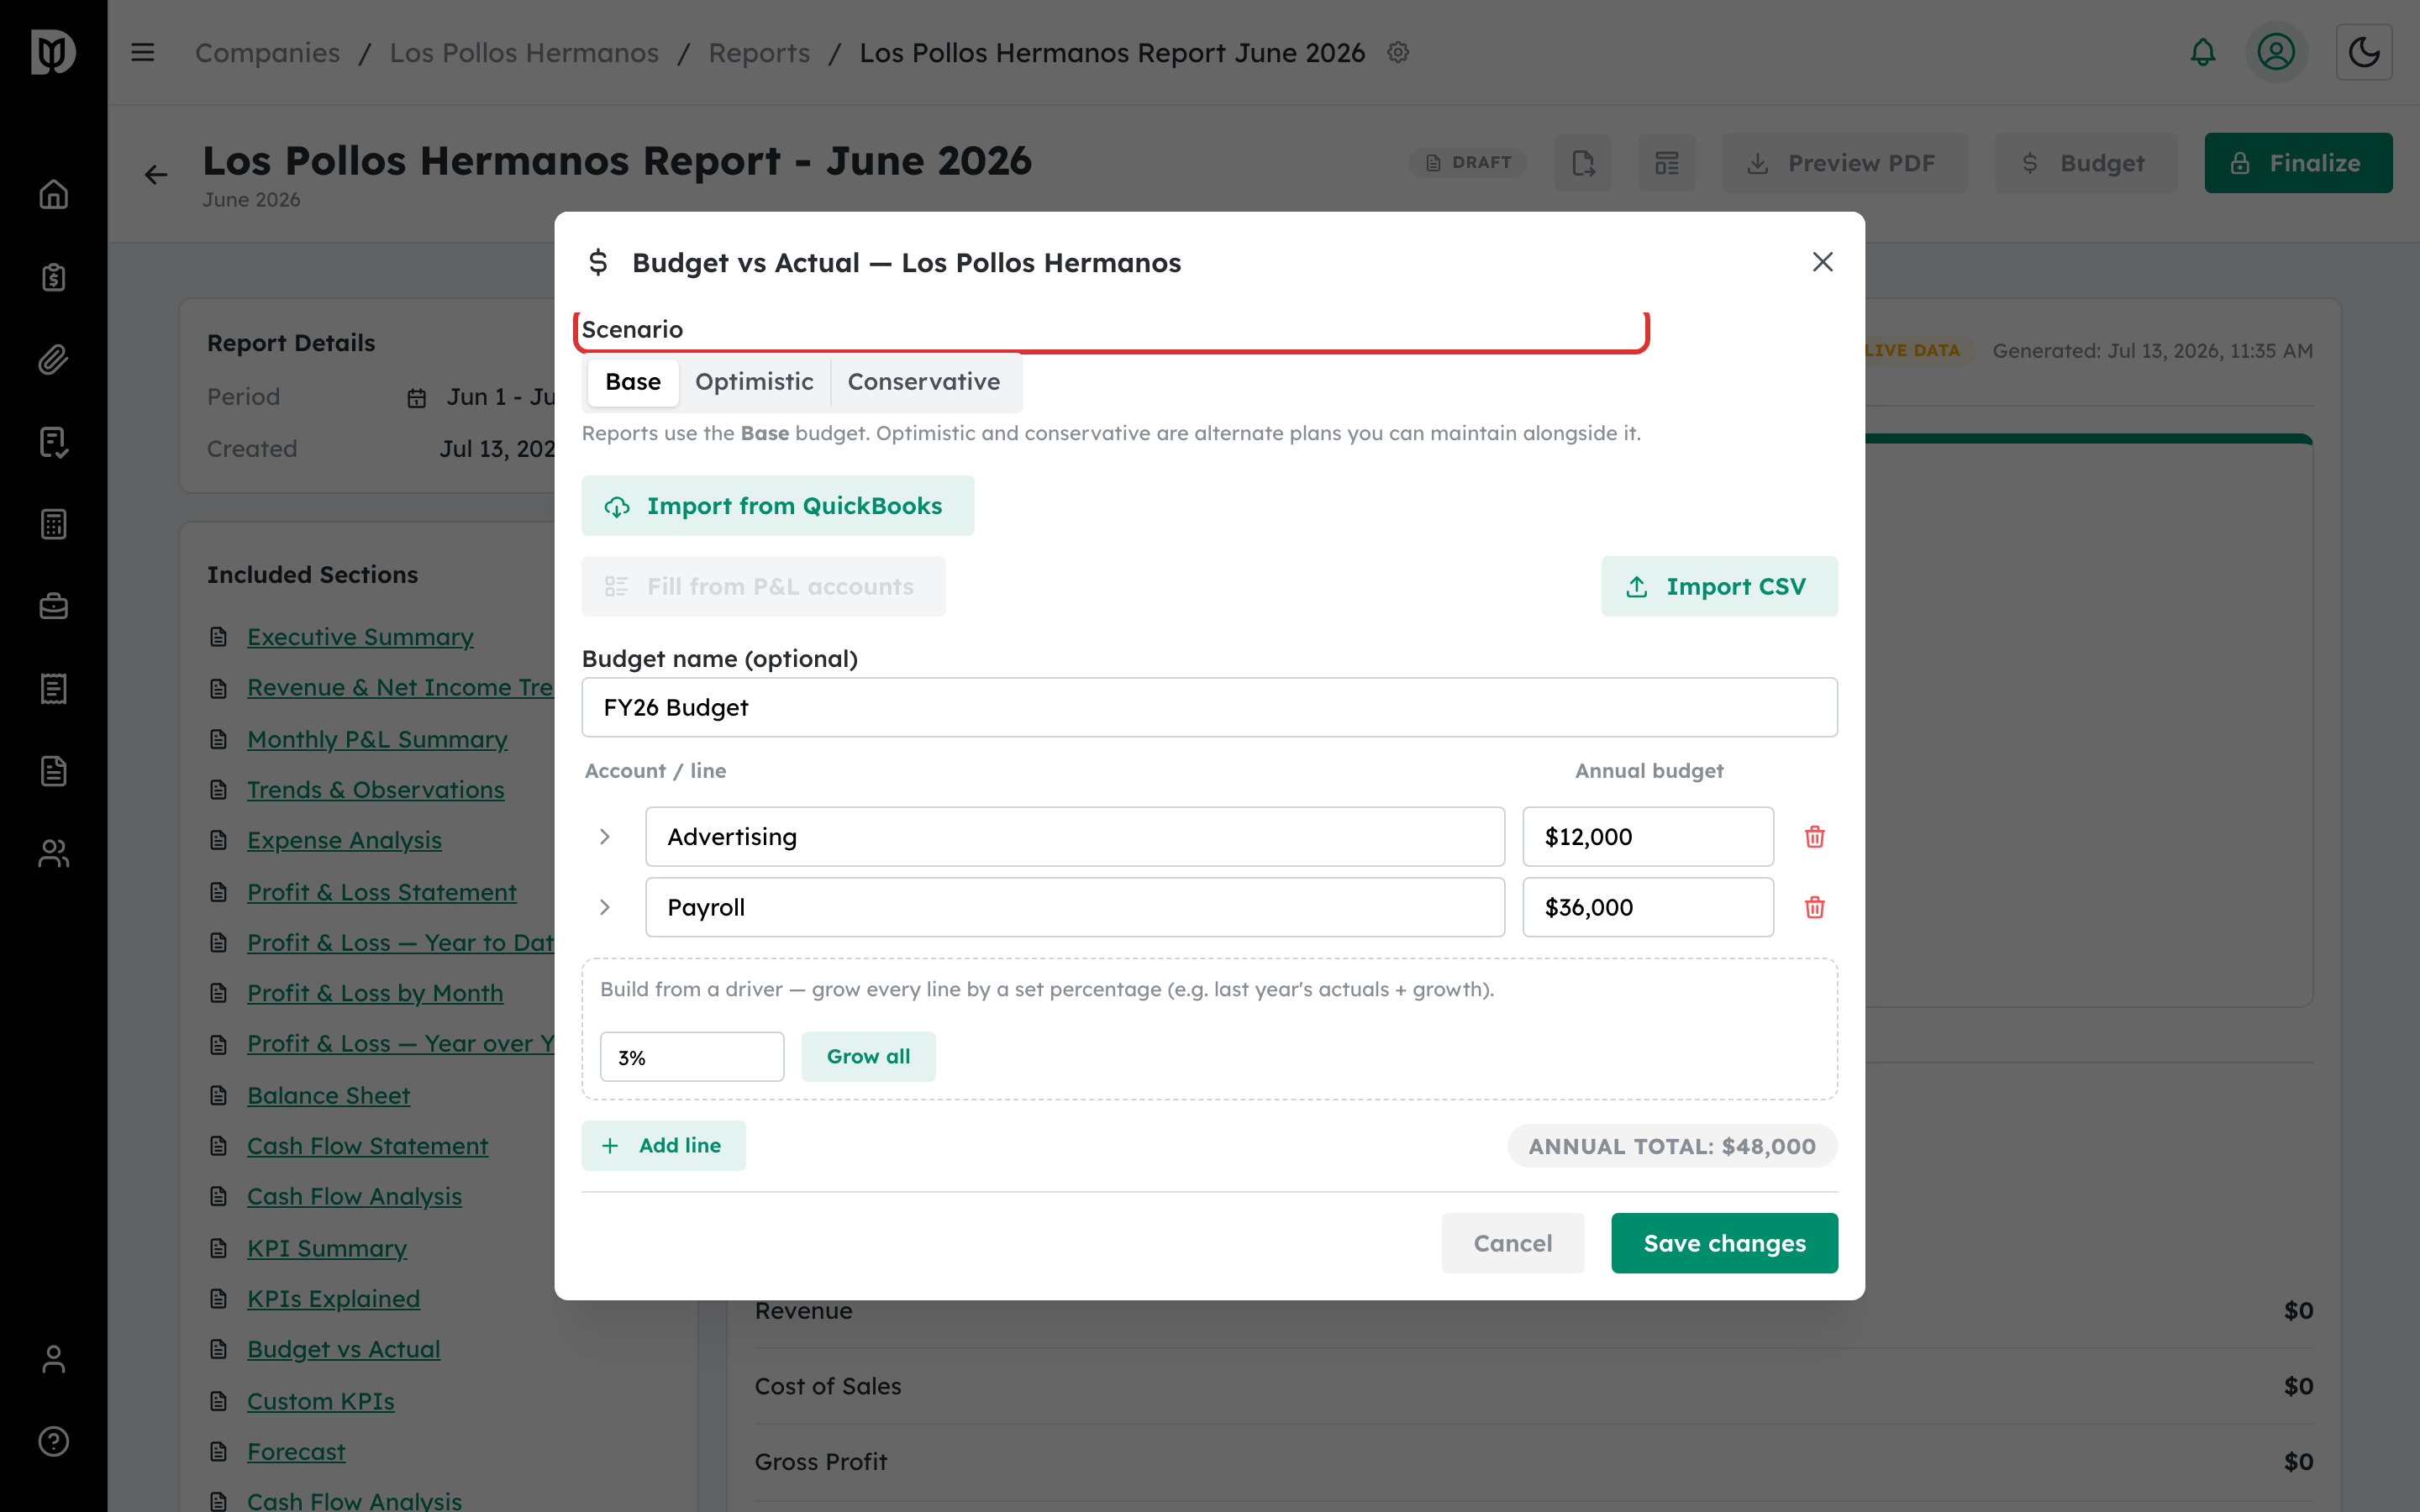
Task: Open the single user profile sidebar icon
Action: pos(53,1359)
